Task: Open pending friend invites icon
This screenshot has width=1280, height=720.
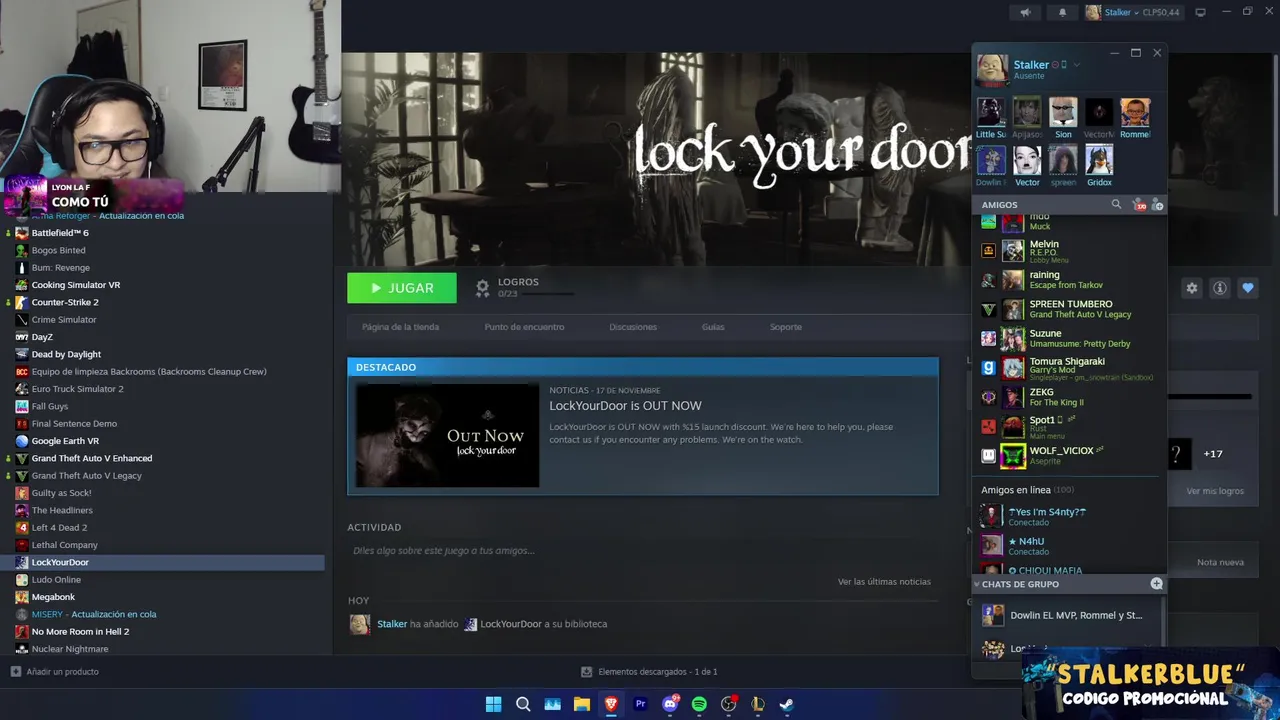Action: pyautogui.click(x=1139, y=204)
